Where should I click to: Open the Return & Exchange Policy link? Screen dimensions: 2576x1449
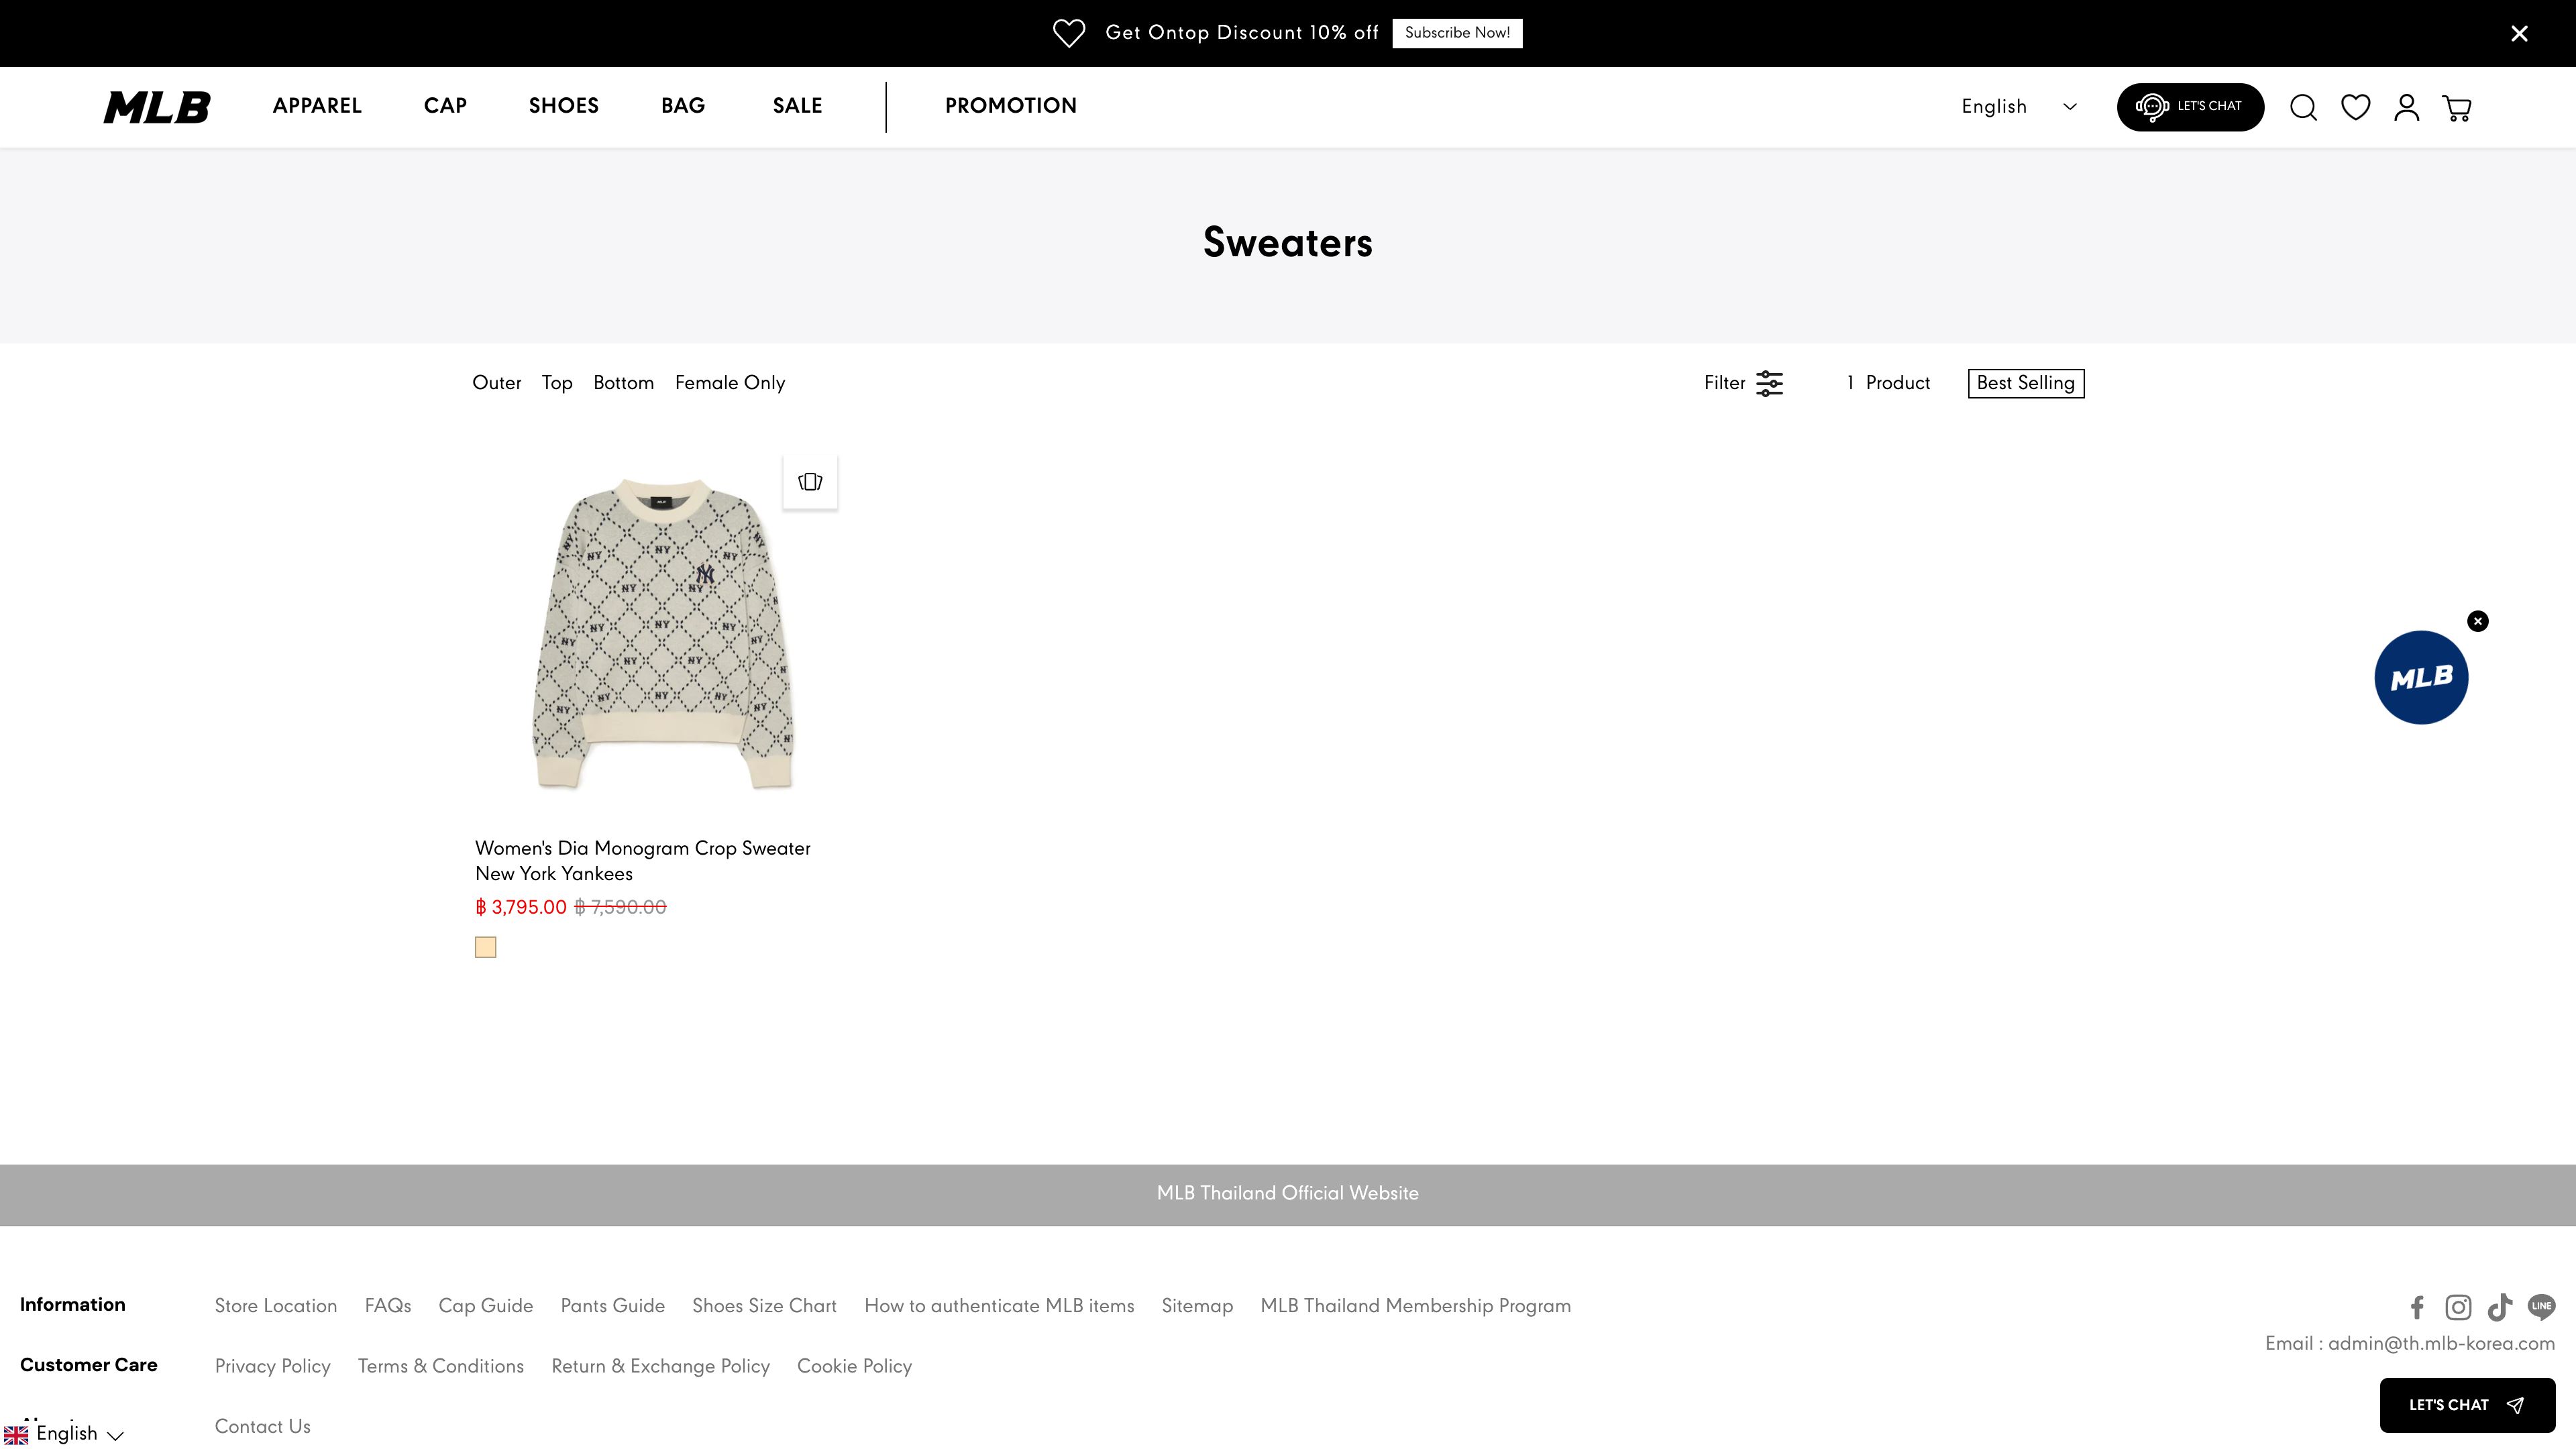660,1367
